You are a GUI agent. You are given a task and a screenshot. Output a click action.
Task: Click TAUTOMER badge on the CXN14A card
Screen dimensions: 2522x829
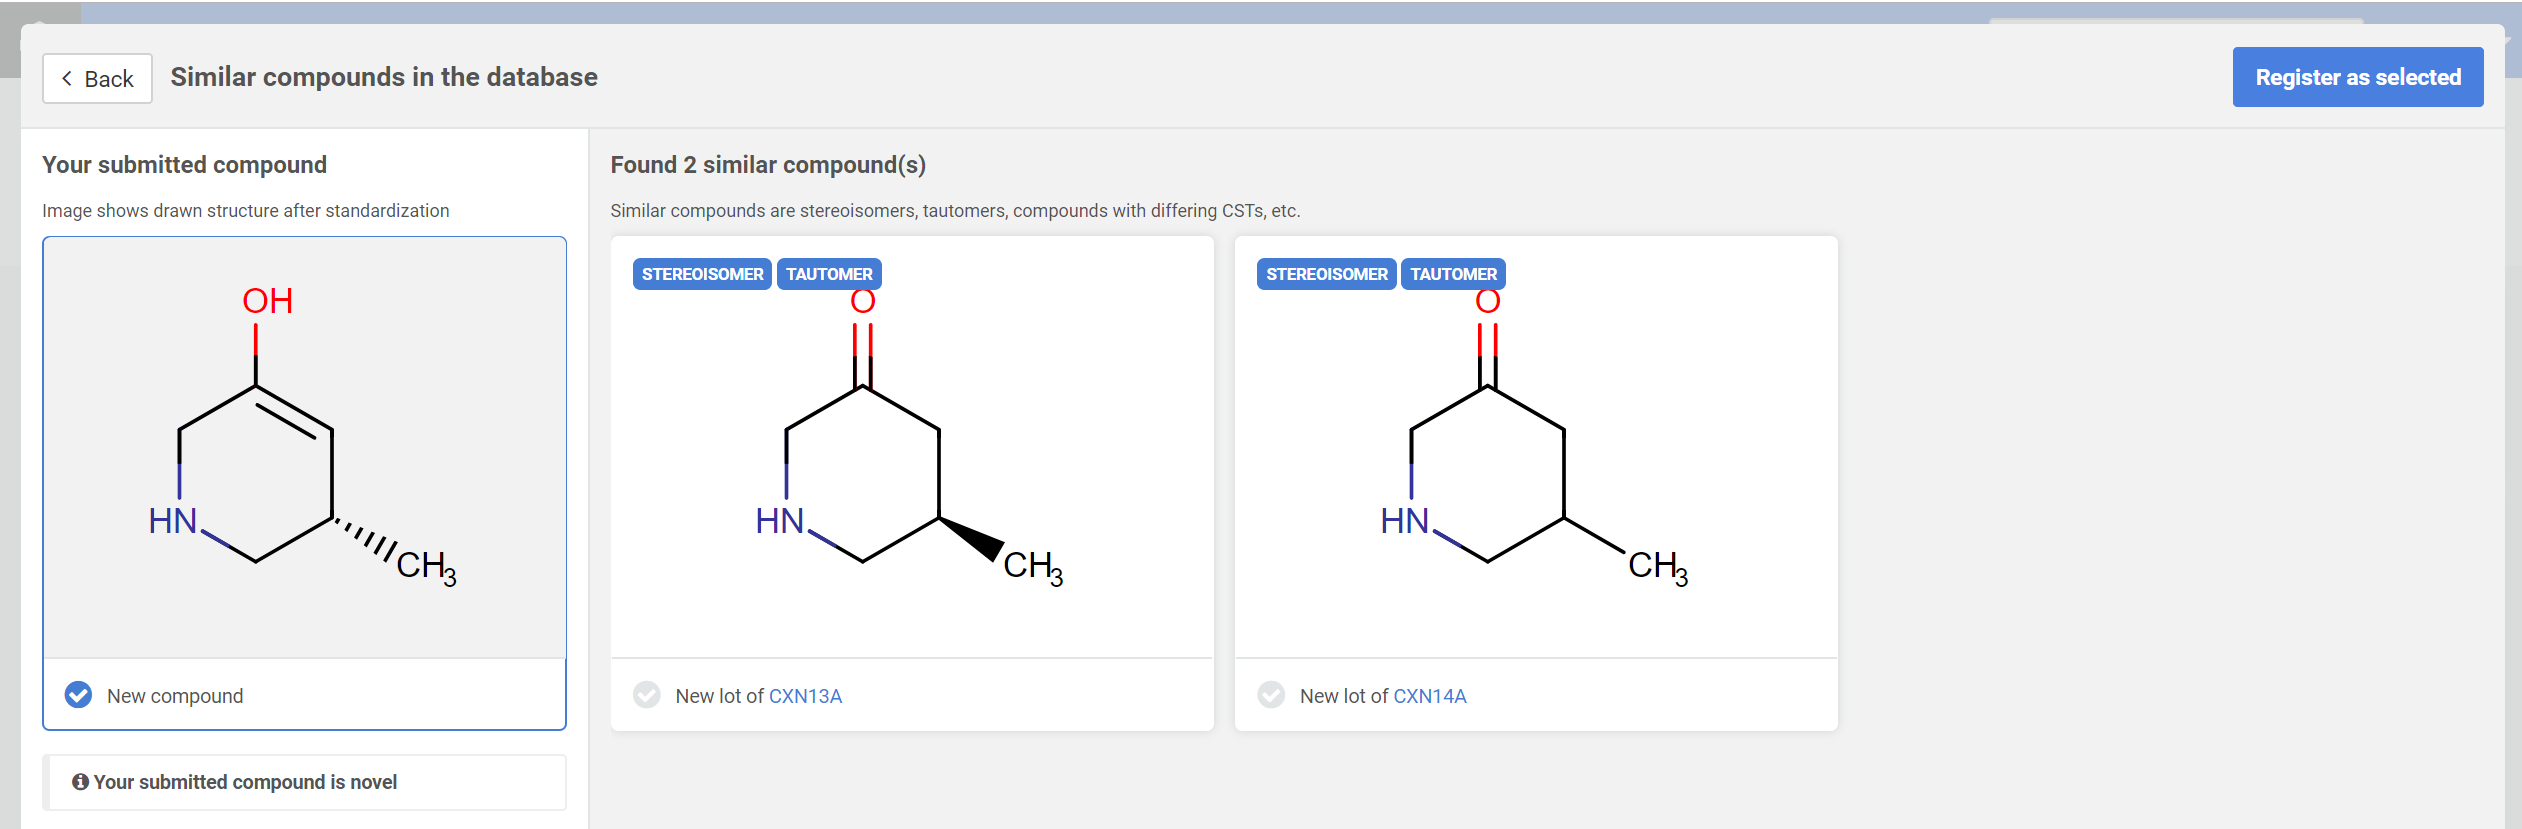[x=1453, y=274]
